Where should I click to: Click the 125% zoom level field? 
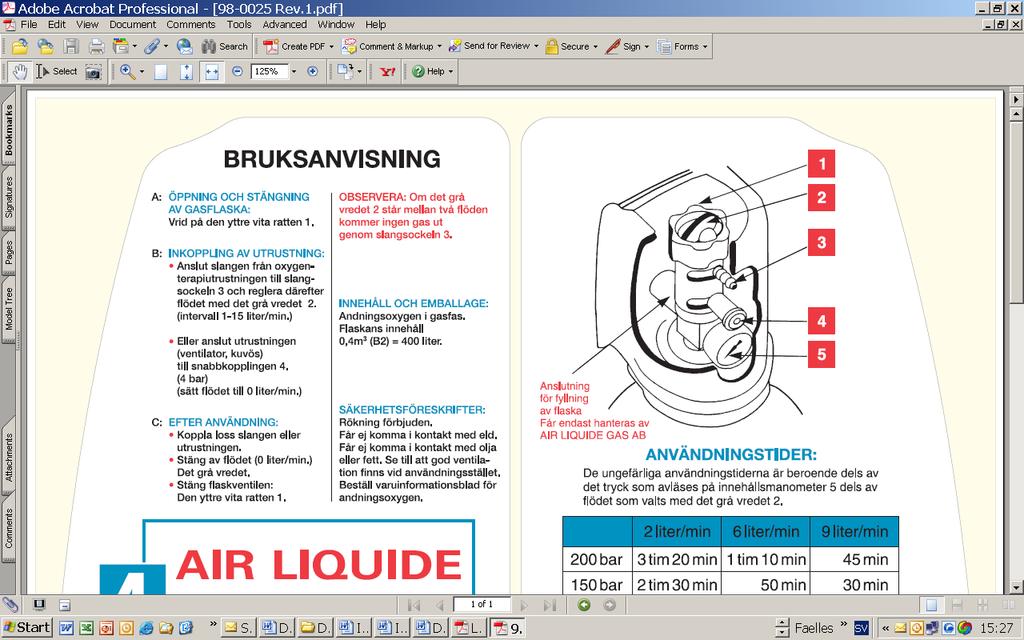(x=269, y=71)
